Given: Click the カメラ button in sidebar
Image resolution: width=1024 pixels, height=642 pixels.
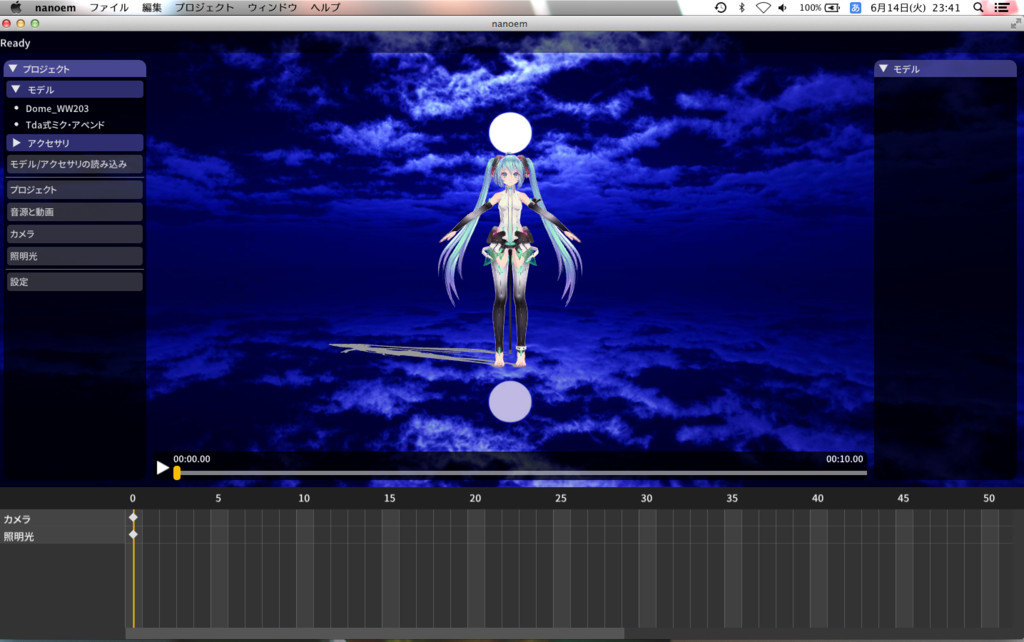Looking at the screenshot, I should (74, 234).
